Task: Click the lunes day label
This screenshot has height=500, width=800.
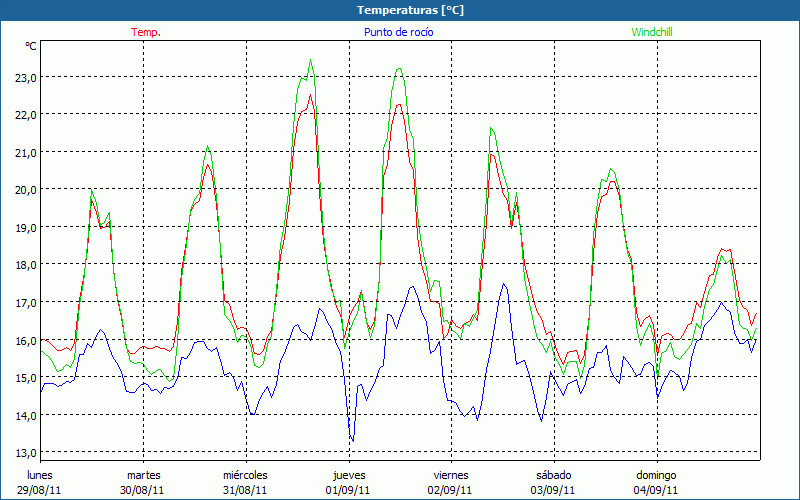Action: 40,475
